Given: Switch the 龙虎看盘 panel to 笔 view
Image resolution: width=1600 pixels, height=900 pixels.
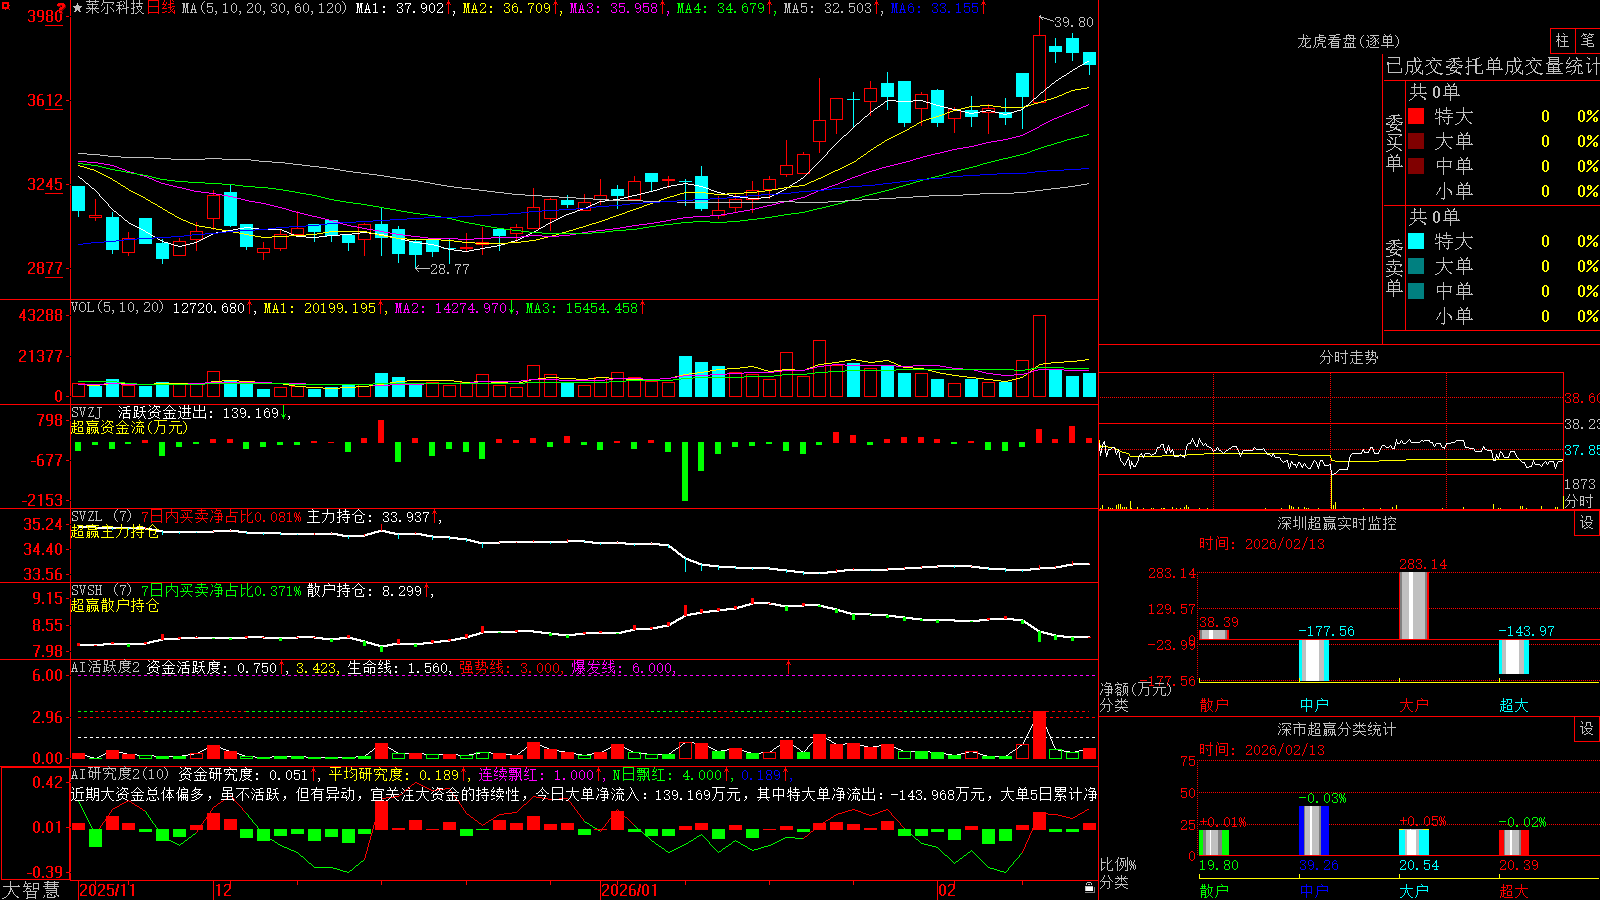Looking at the screenshot, I should click(x=1587, y=41).
